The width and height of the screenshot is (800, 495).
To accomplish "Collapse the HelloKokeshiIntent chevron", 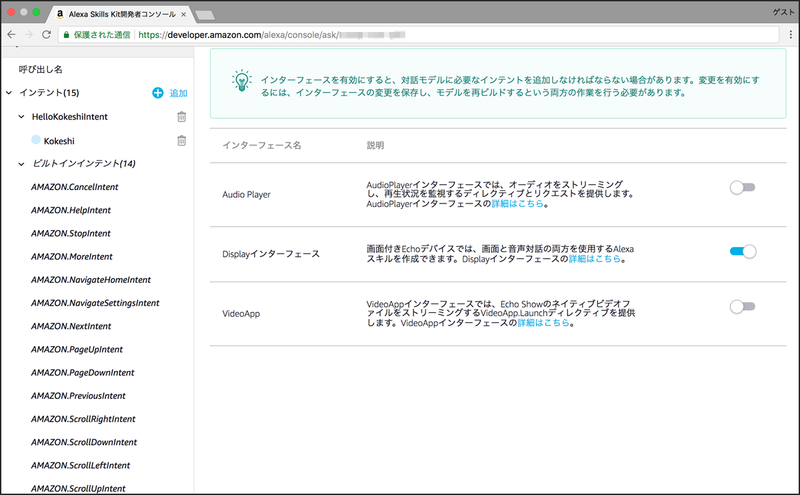I will tap(21, 117).
